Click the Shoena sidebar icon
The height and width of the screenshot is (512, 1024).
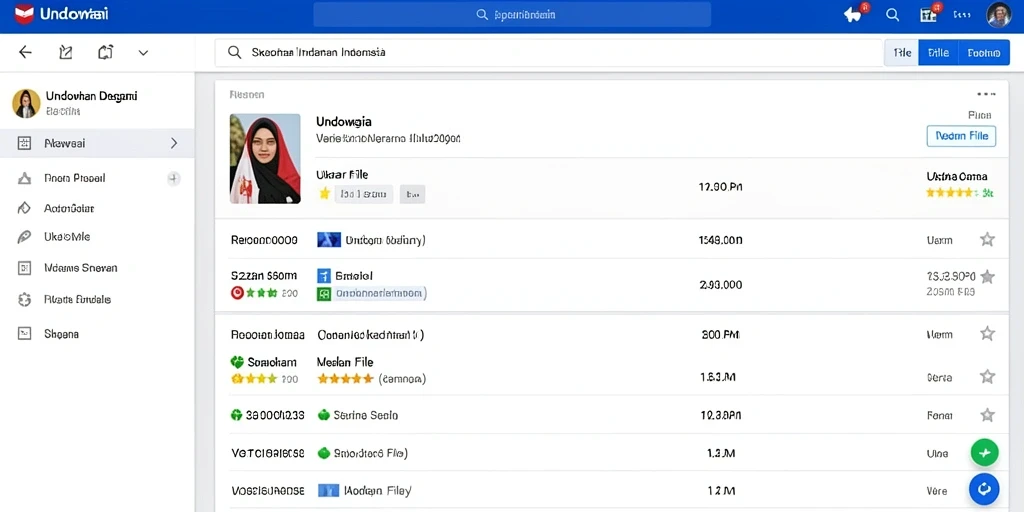(24, 334)
